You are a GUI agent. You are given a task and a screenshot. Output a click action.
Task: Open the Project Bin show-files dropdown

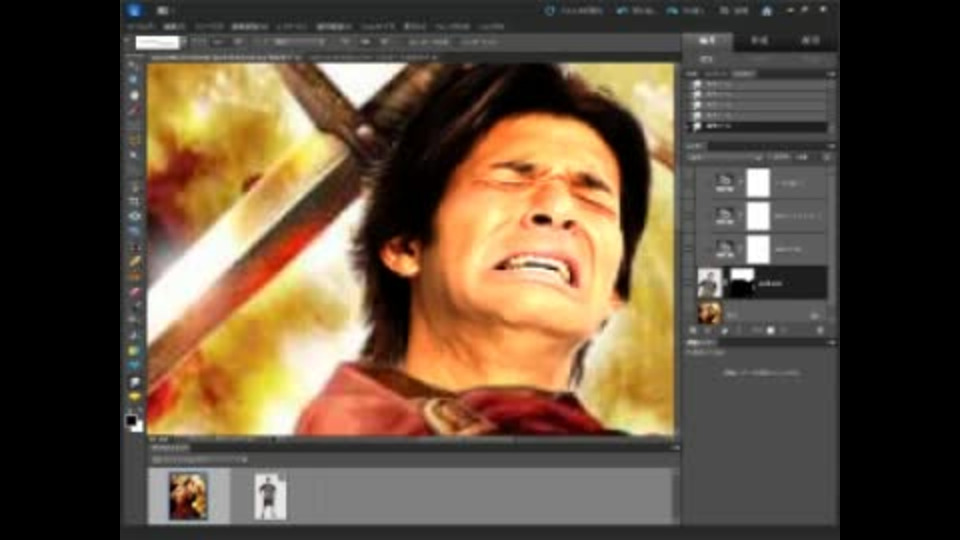click(200, 459)
